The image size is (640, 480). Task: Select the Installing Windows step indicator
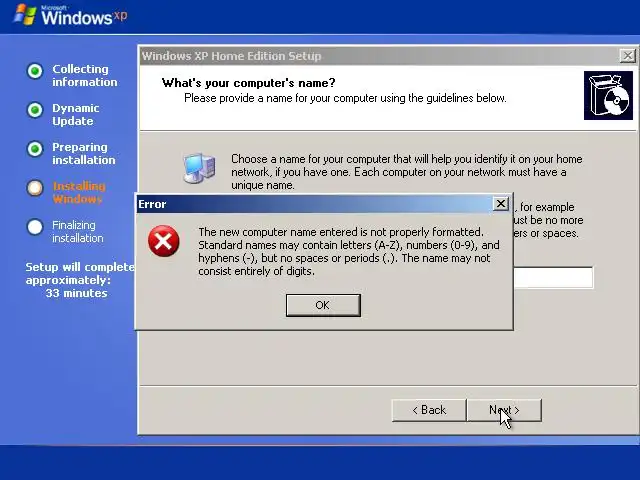(x=35, y=188)
